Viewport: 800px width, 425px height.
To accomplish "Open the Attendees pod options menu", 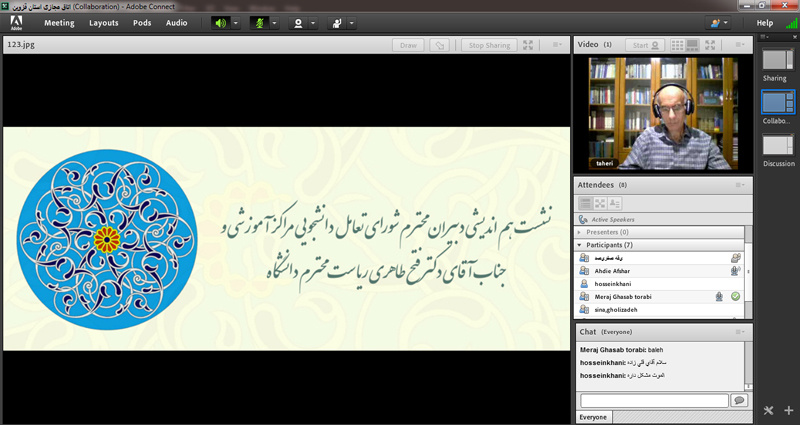I will pos(741,185).
